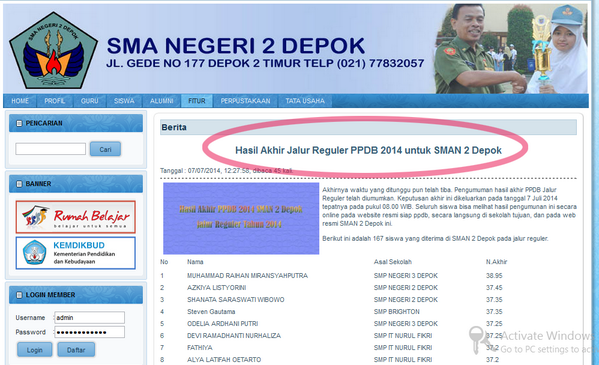Click the header photo of officer and student
This screenshot has width=599, height=365.
tap(511, 49)
